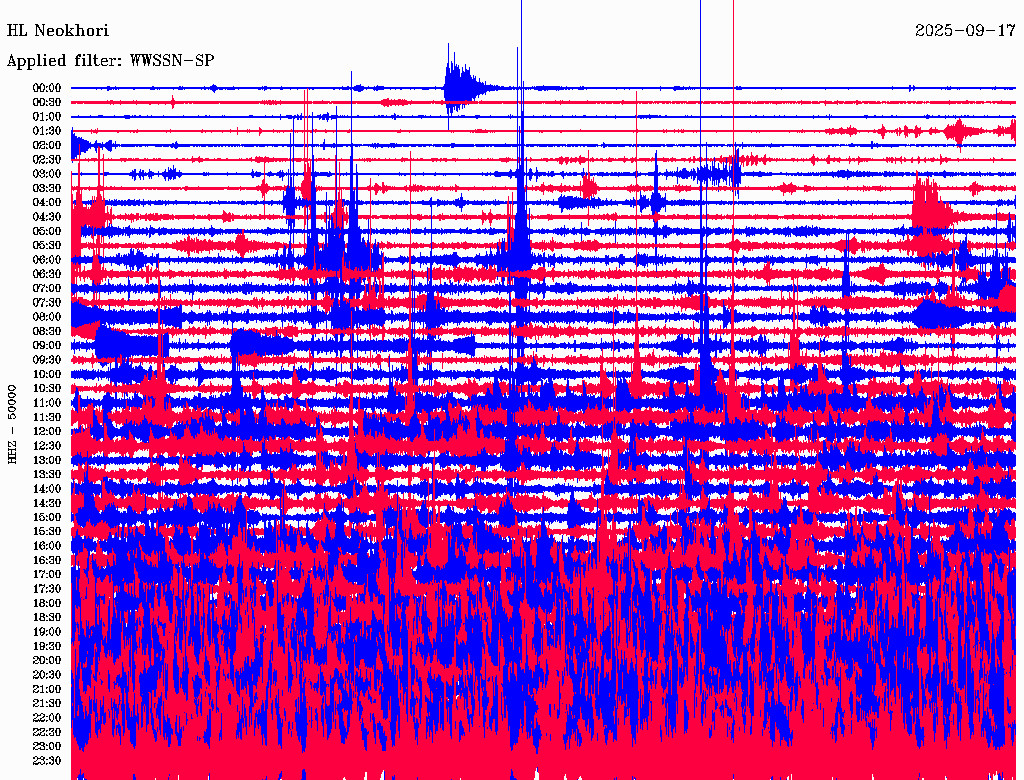Select the 08:30 time label
The height and width of the screenshot is (780, 1024).
click(x=47, y=331)
